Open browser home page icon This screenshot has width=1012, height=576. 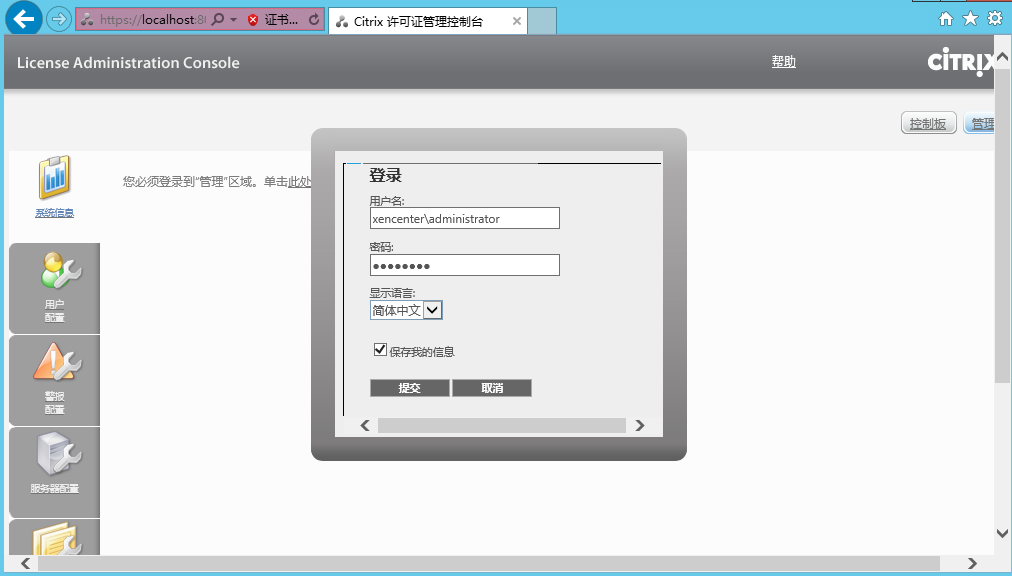946,19
